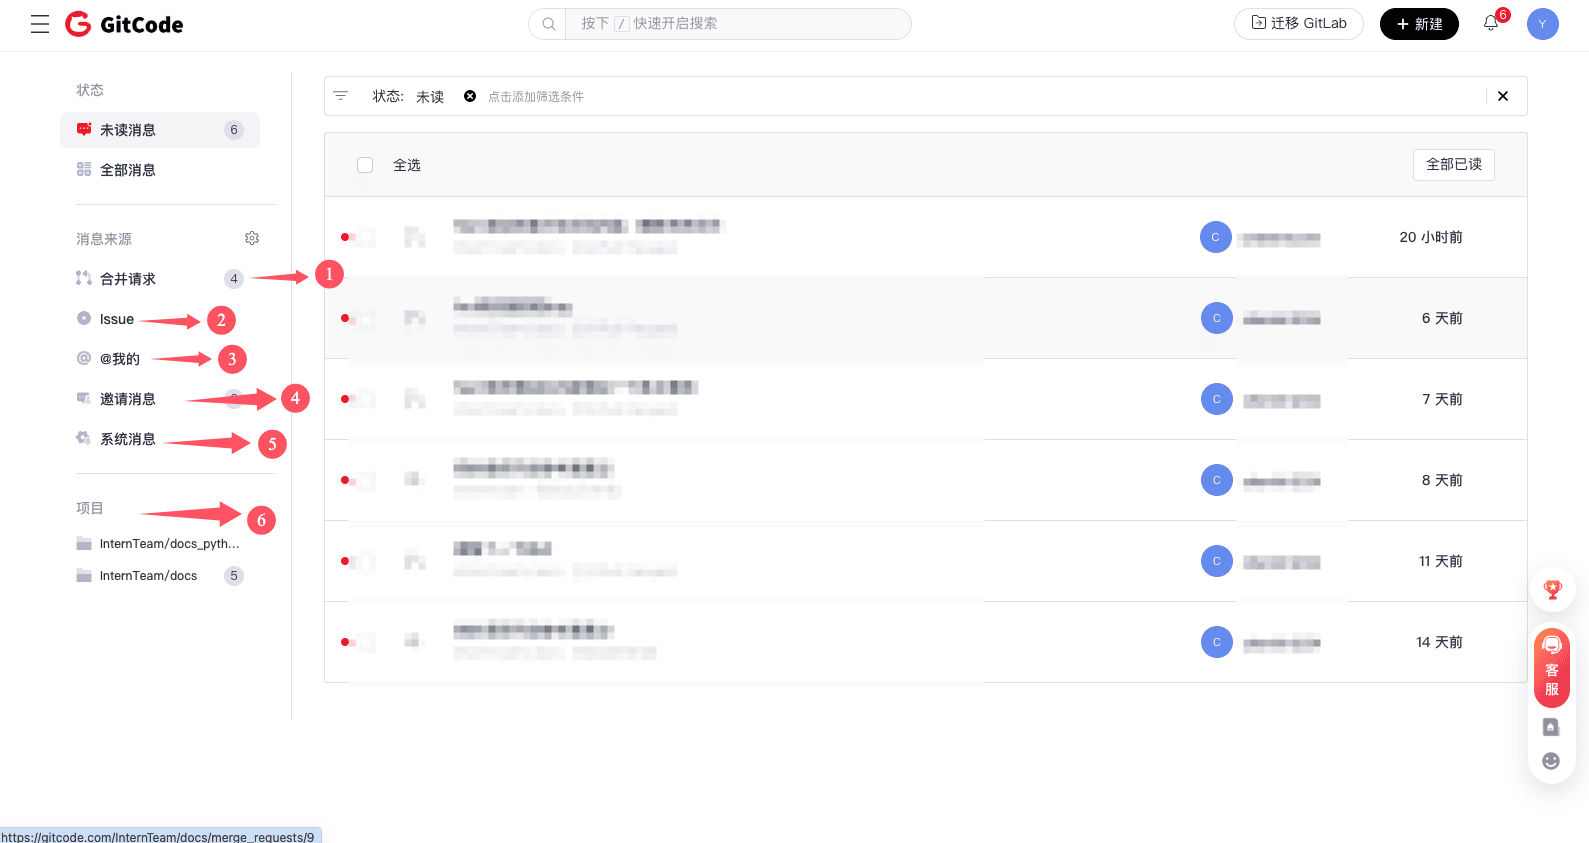Open the notifications bell
This screenshot has height=843, width=1589.
[x=1491, y=23]
